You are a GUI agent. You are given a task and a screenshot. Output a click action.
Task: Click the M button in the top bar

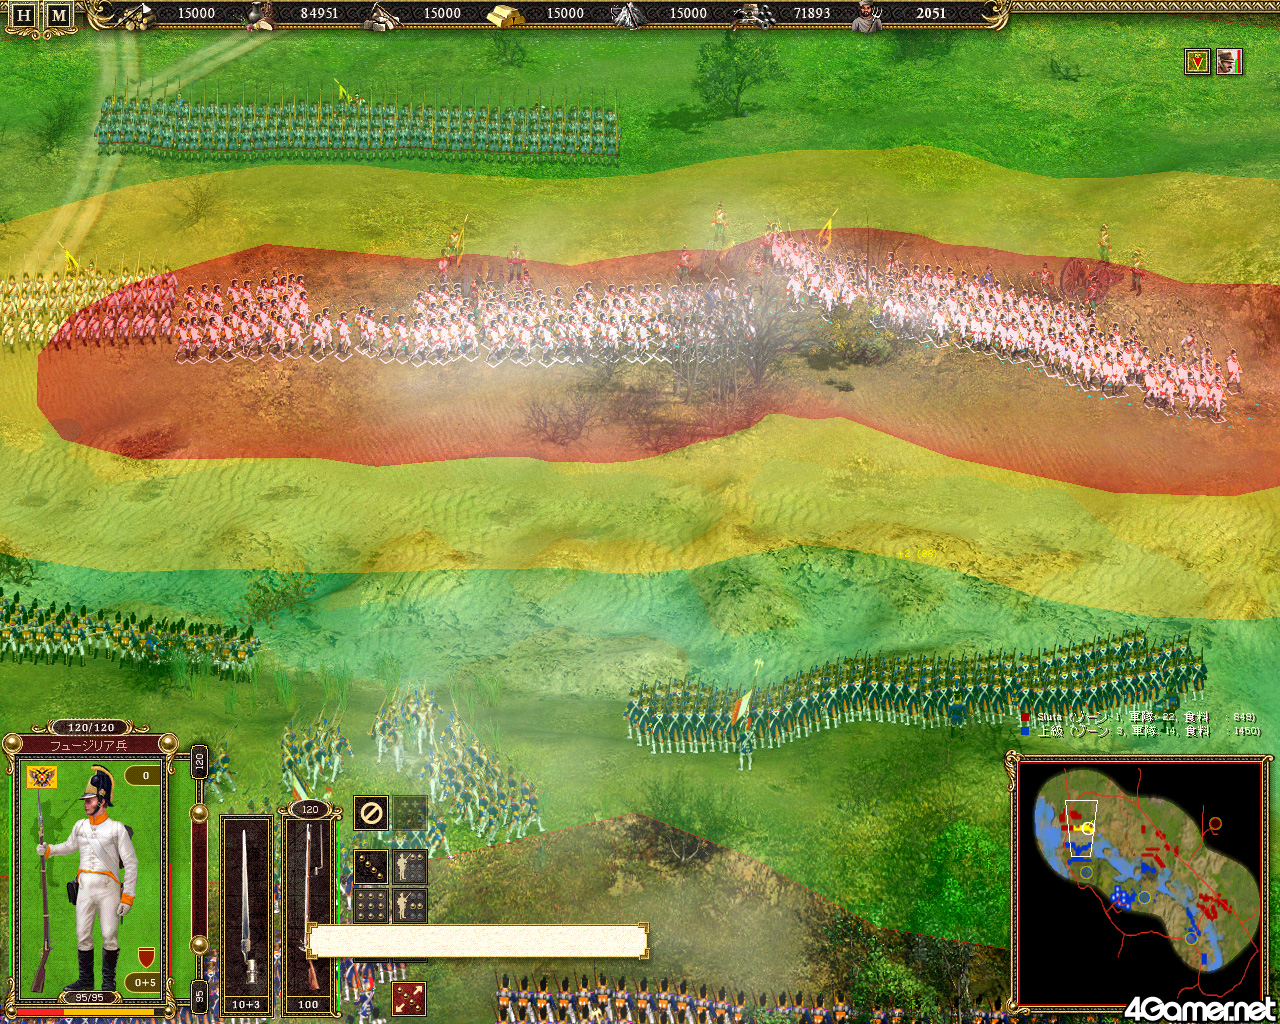[x=59, y=15]
